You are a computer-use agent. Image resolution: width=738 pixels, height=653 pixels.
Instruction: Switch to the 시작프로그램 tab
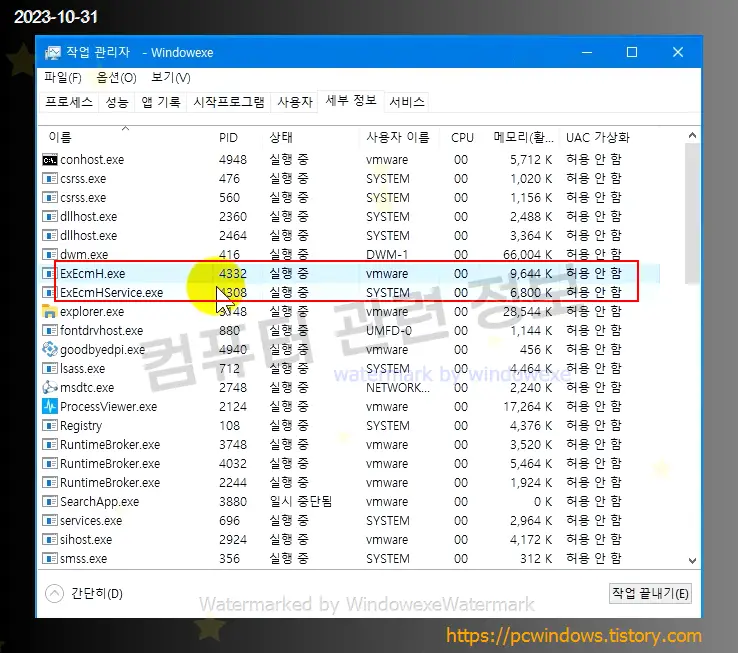pos(229,102)
